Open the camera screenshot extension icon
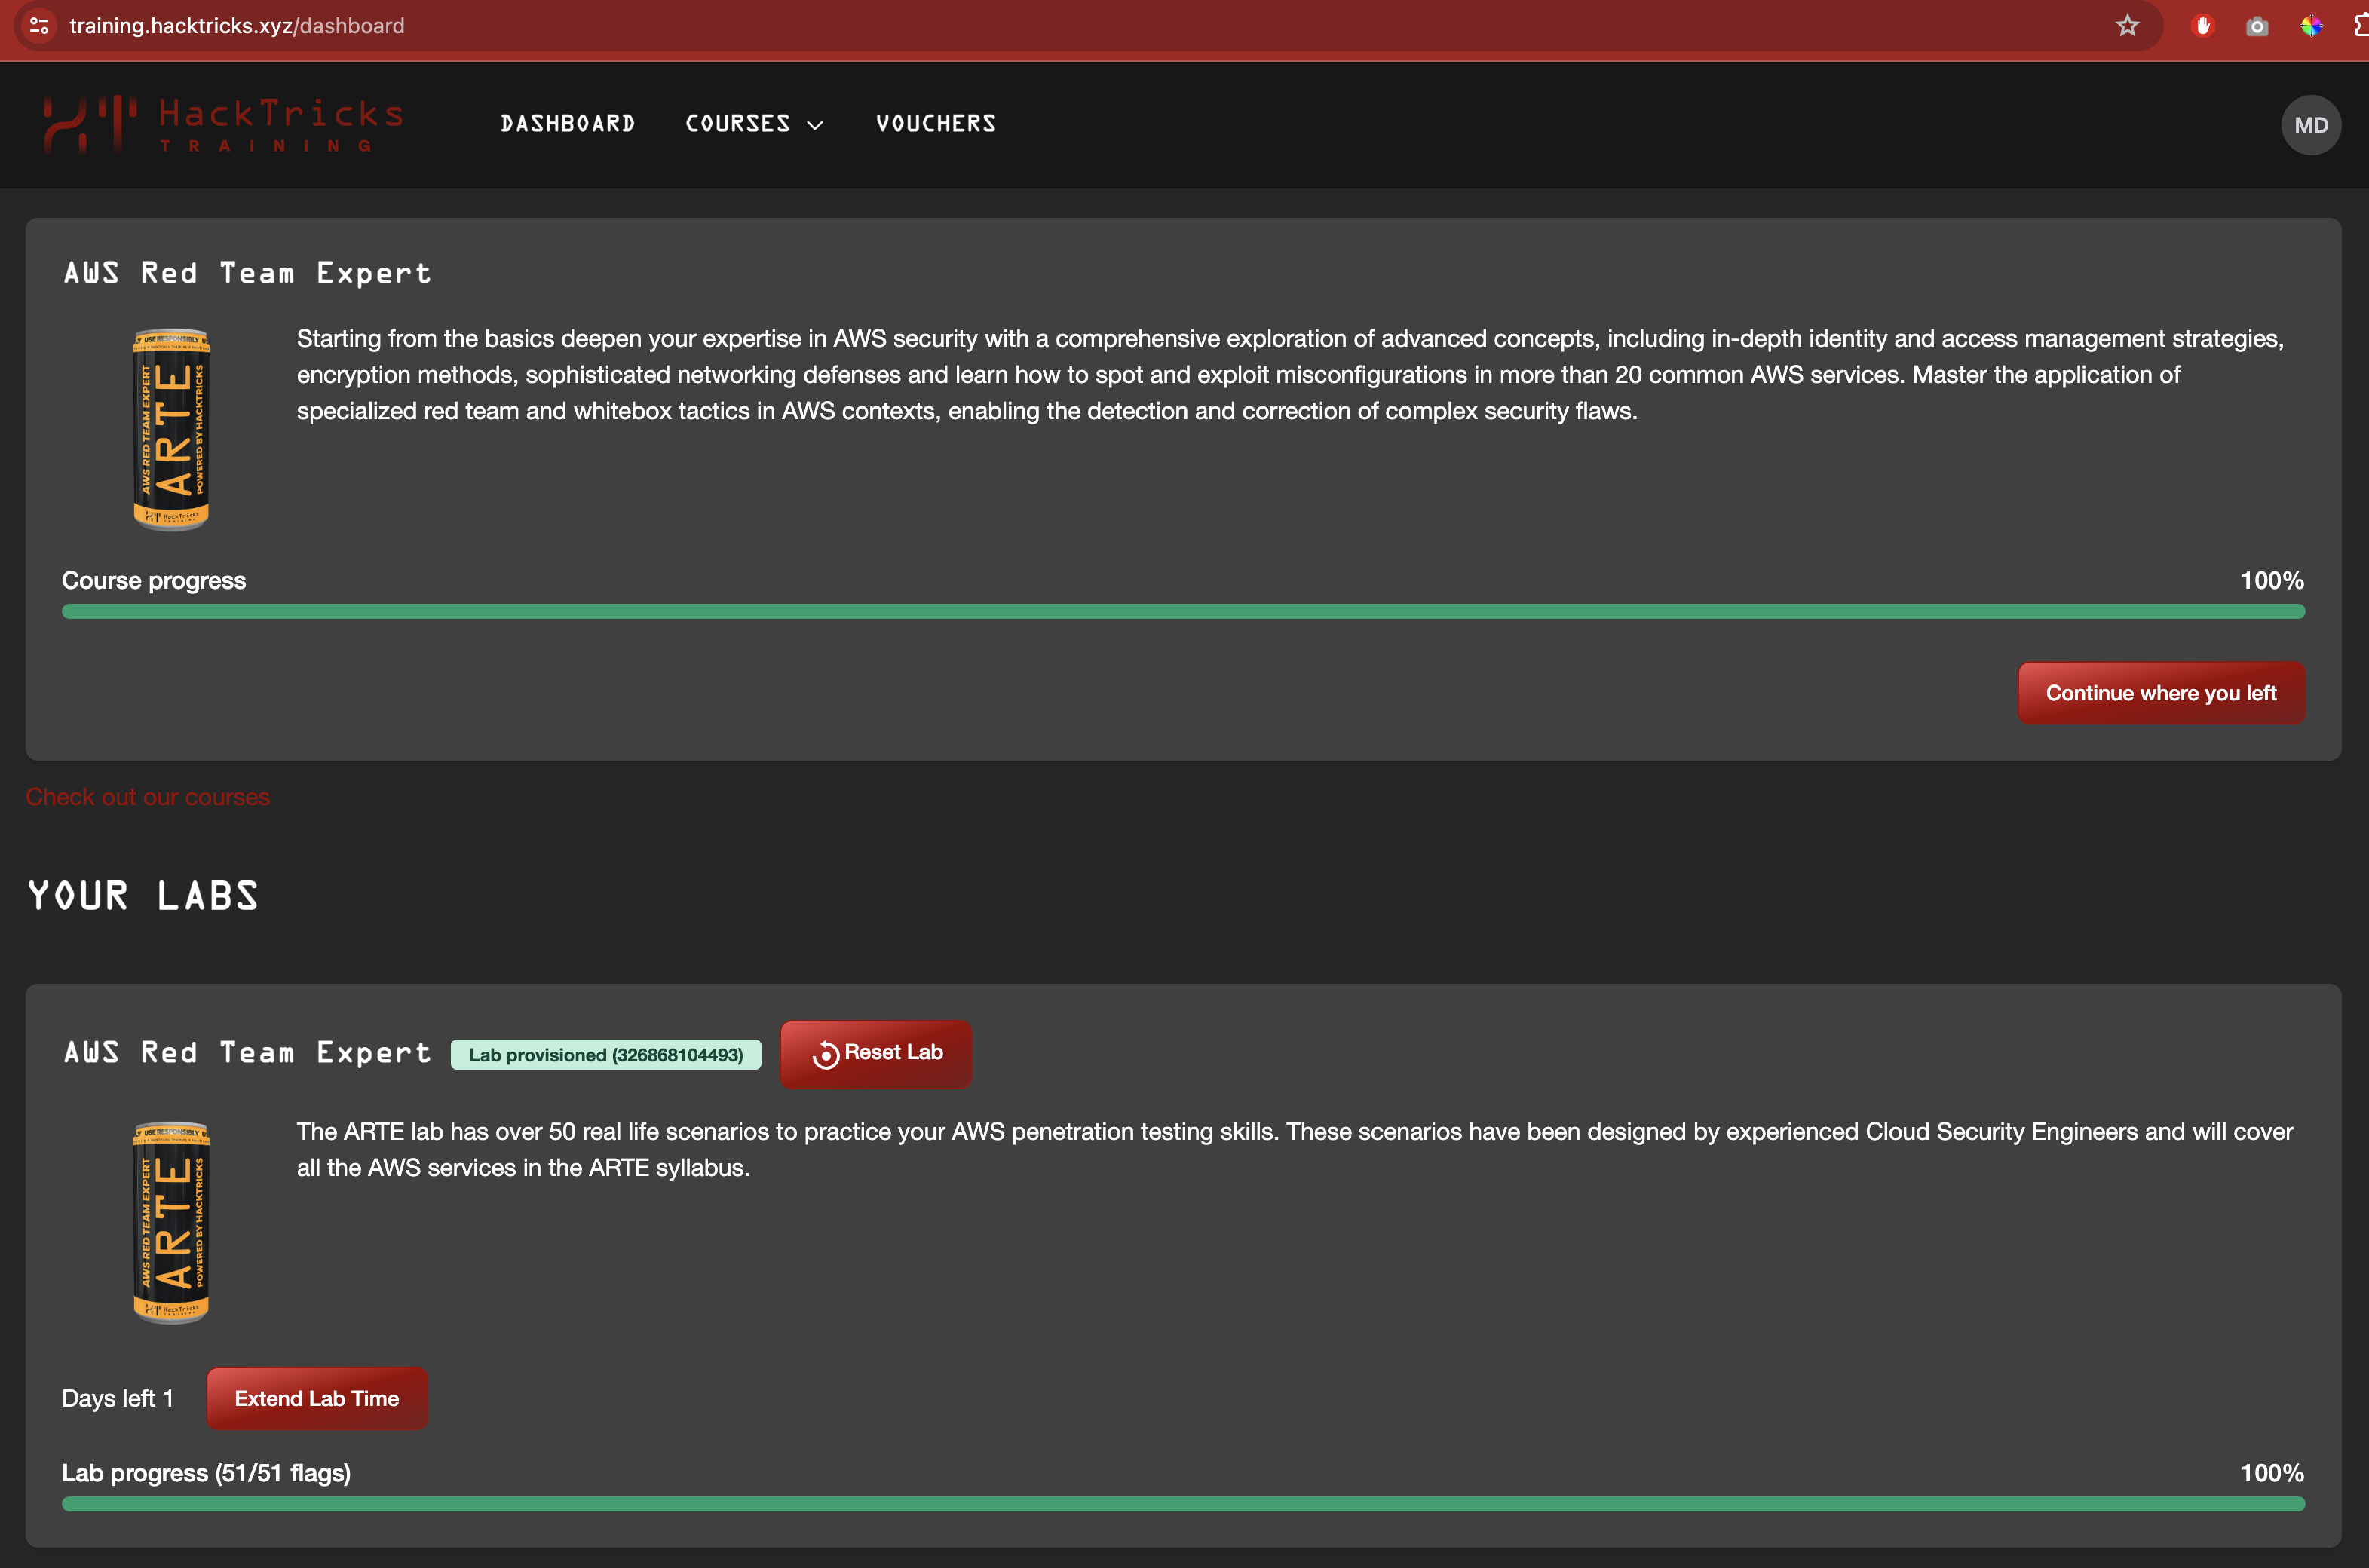Viewport: 2369px width, 1568px height. point(2257,26)
